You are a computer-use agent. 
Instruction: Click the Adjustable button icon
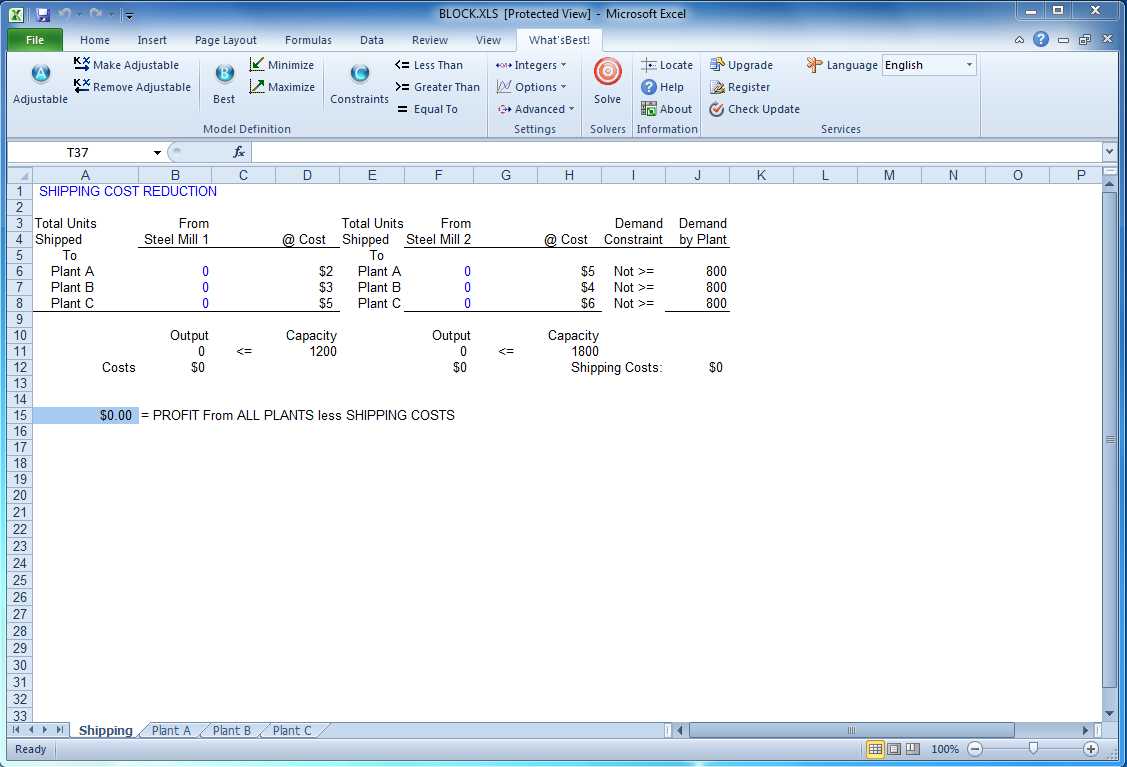pos(40,73)
